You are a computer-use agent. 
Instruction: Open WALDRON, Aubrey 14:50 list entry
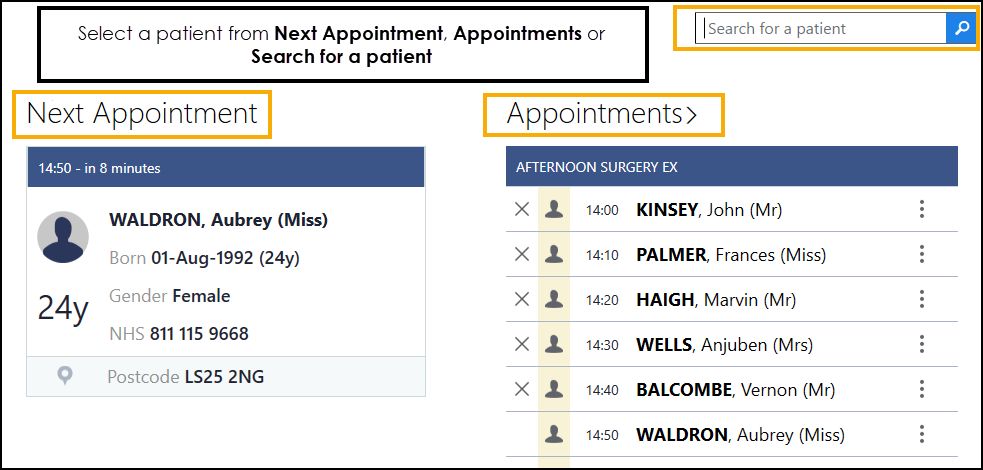point(740,435)
